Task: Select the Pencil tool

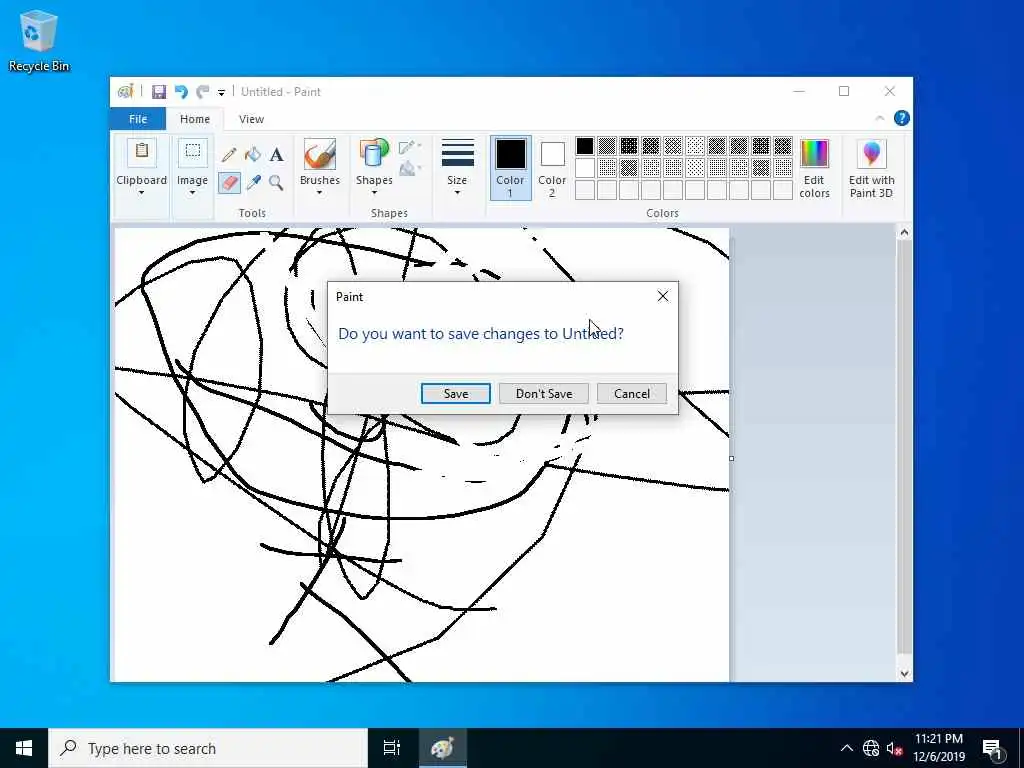Action: pos(229,155)
